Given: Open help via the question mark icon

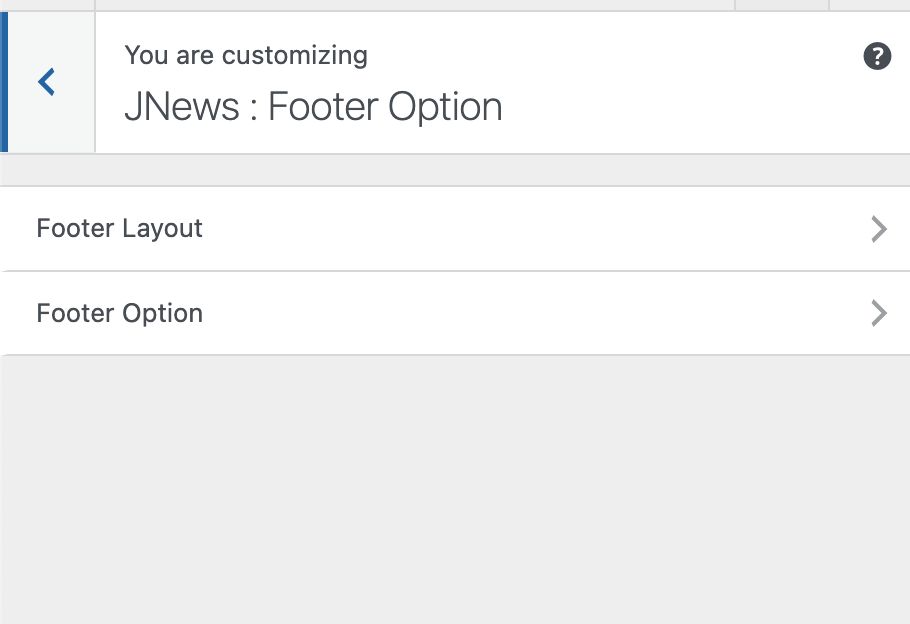Looking at the screenshot, I should click(x=877, y=57).
